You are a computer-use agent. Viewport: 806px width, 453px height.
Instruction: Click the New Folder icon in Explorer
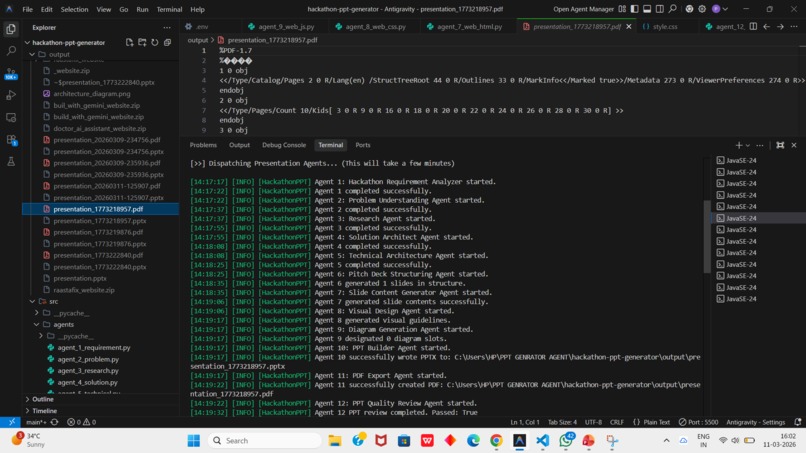(142, 42)
